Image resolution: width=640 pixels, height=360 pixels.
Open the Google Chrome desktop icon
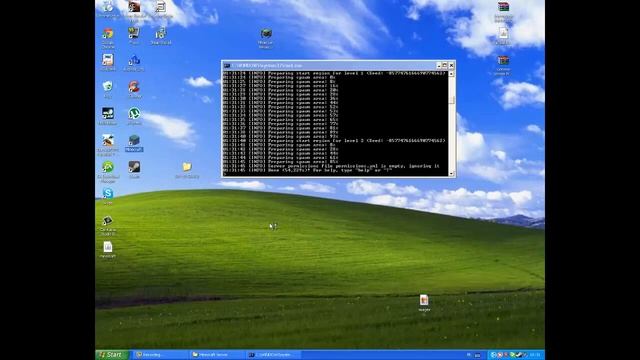(108, 34)
